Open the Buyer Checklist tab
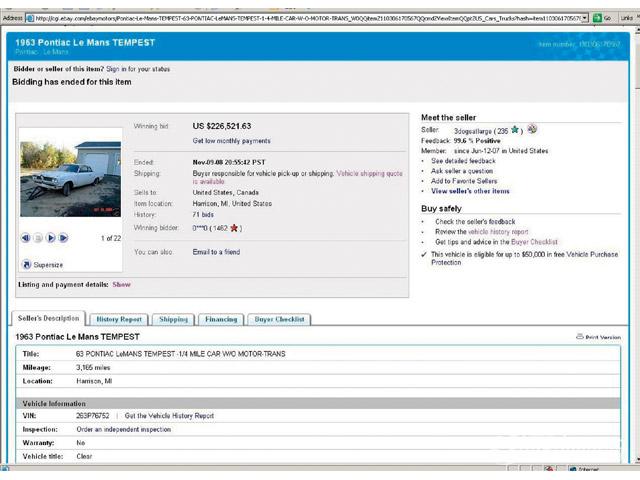 279,319
